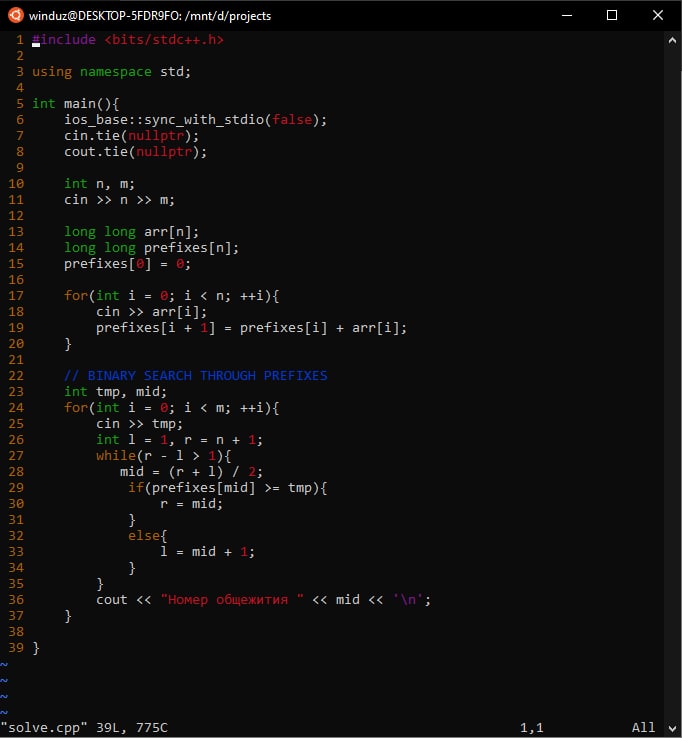Click the 'All' scroll position indicator
682x738 pixels.
[643, 728]
